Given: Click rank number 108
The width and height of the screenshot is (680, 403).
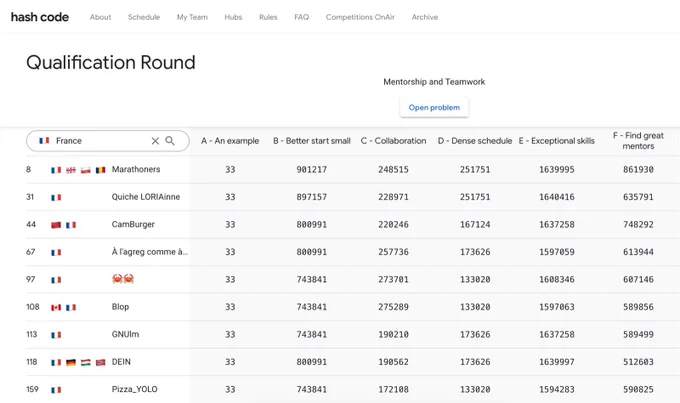Looking at the screenshot, I should [33, 307].
